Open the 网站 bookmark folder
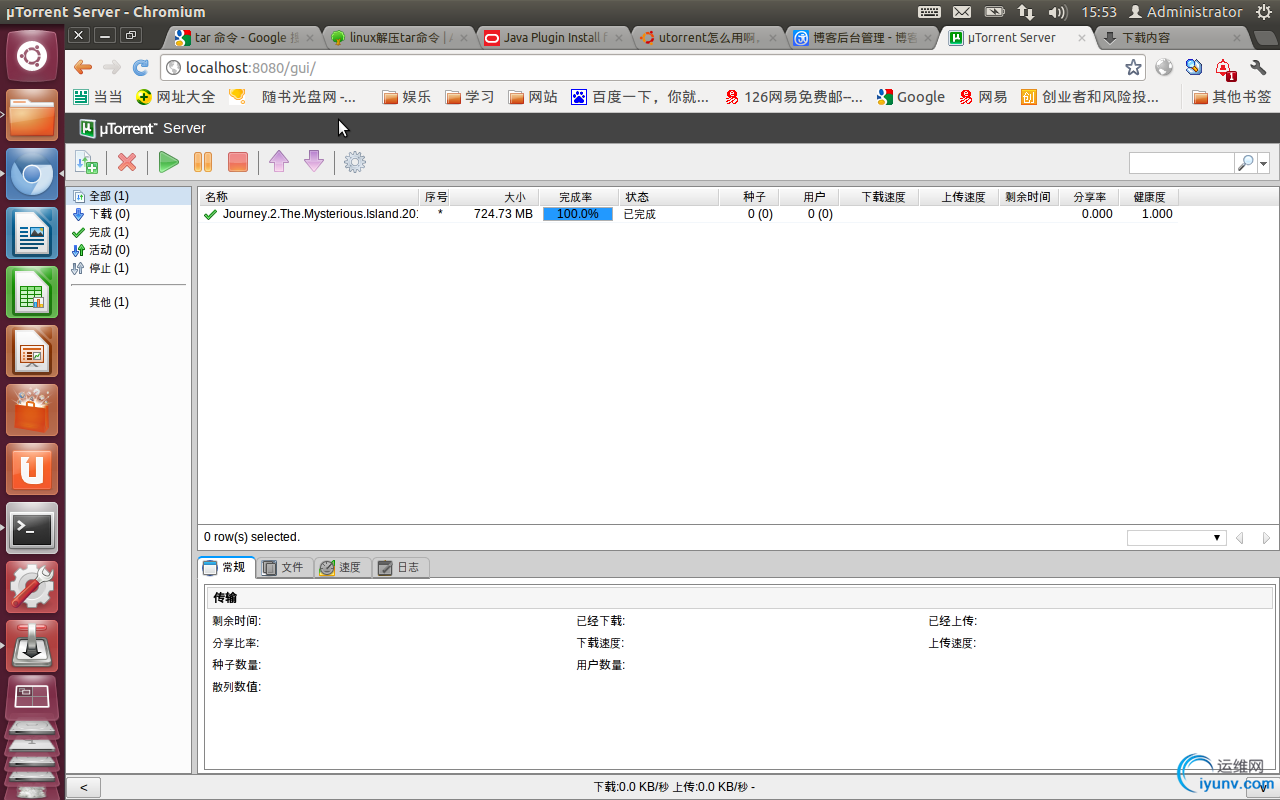1280x800 pixels. (x=533, y=97)
